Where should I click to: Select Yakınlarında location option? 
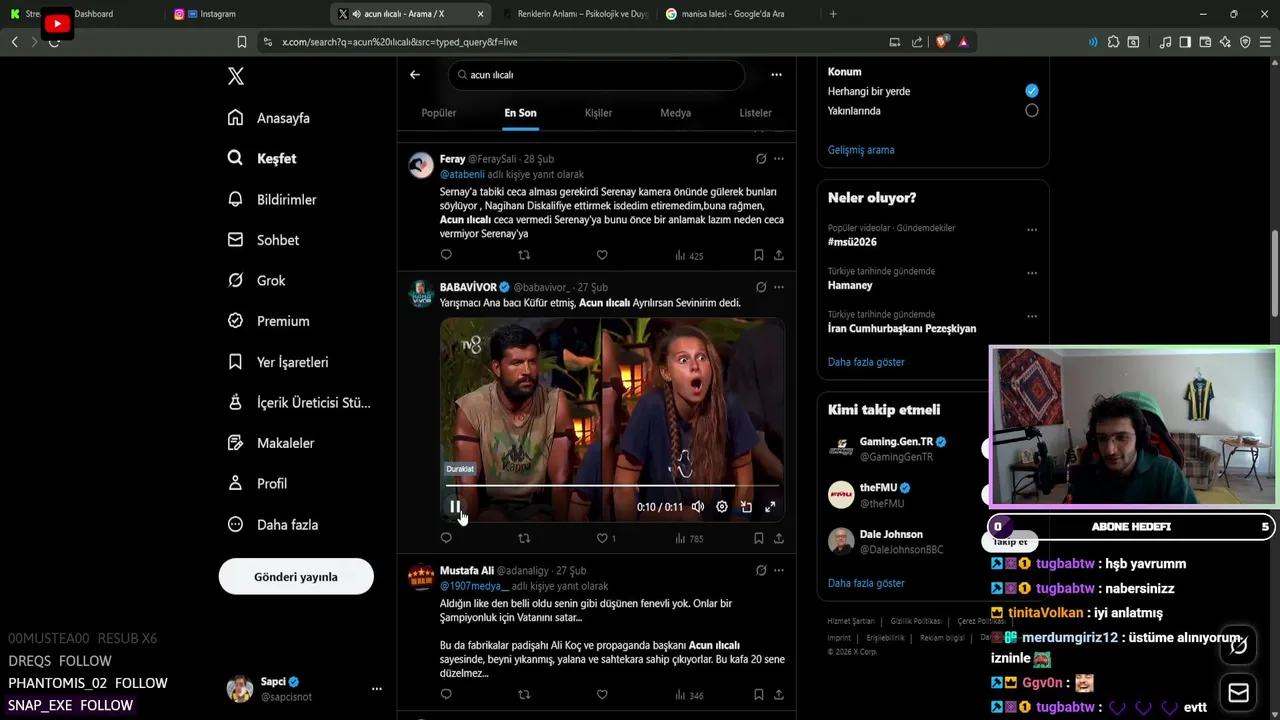pos(1032,111)
